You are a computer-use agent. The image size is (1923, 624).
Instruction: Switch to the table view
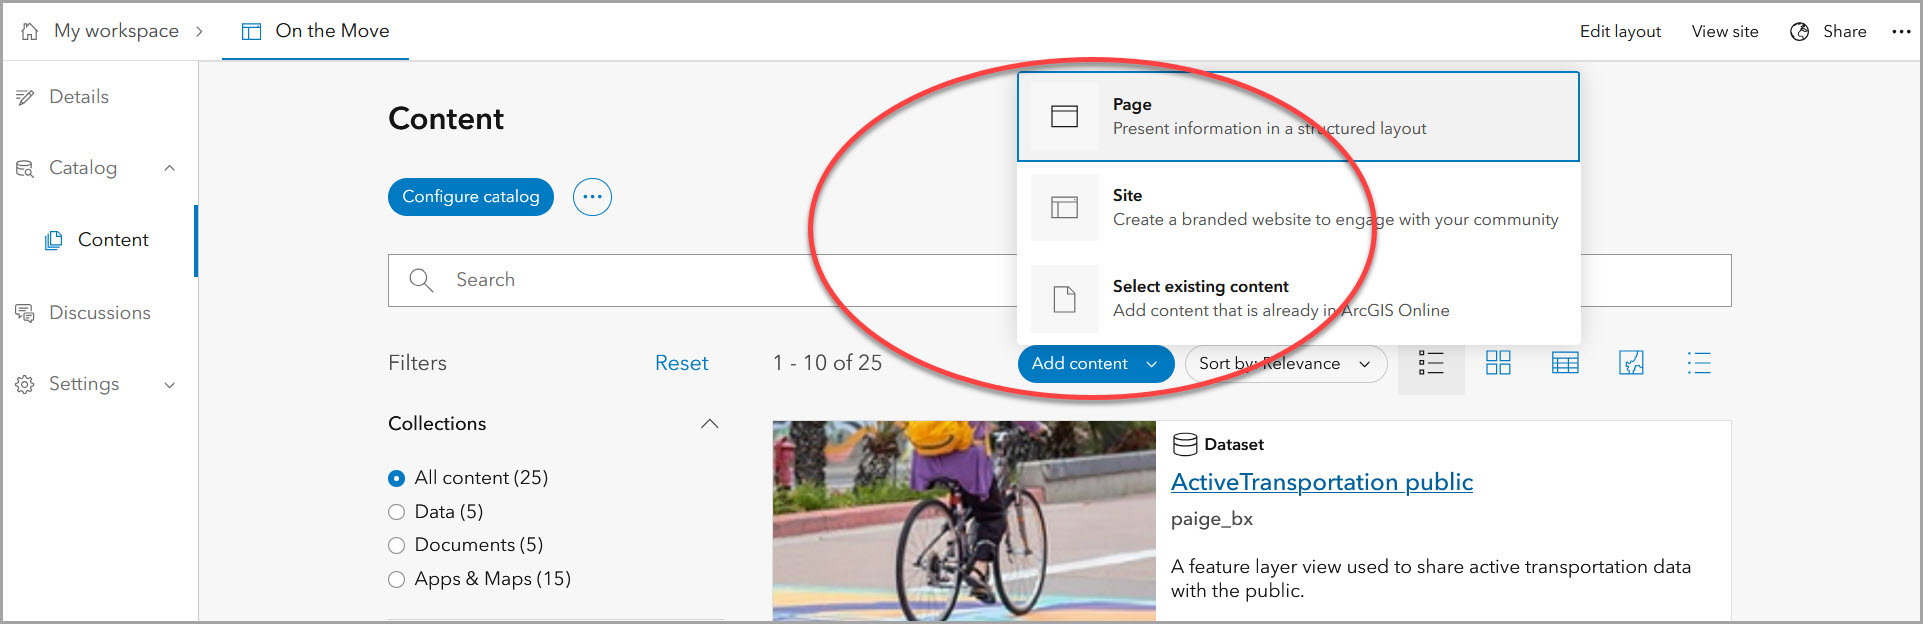[x=1565, y=363]
